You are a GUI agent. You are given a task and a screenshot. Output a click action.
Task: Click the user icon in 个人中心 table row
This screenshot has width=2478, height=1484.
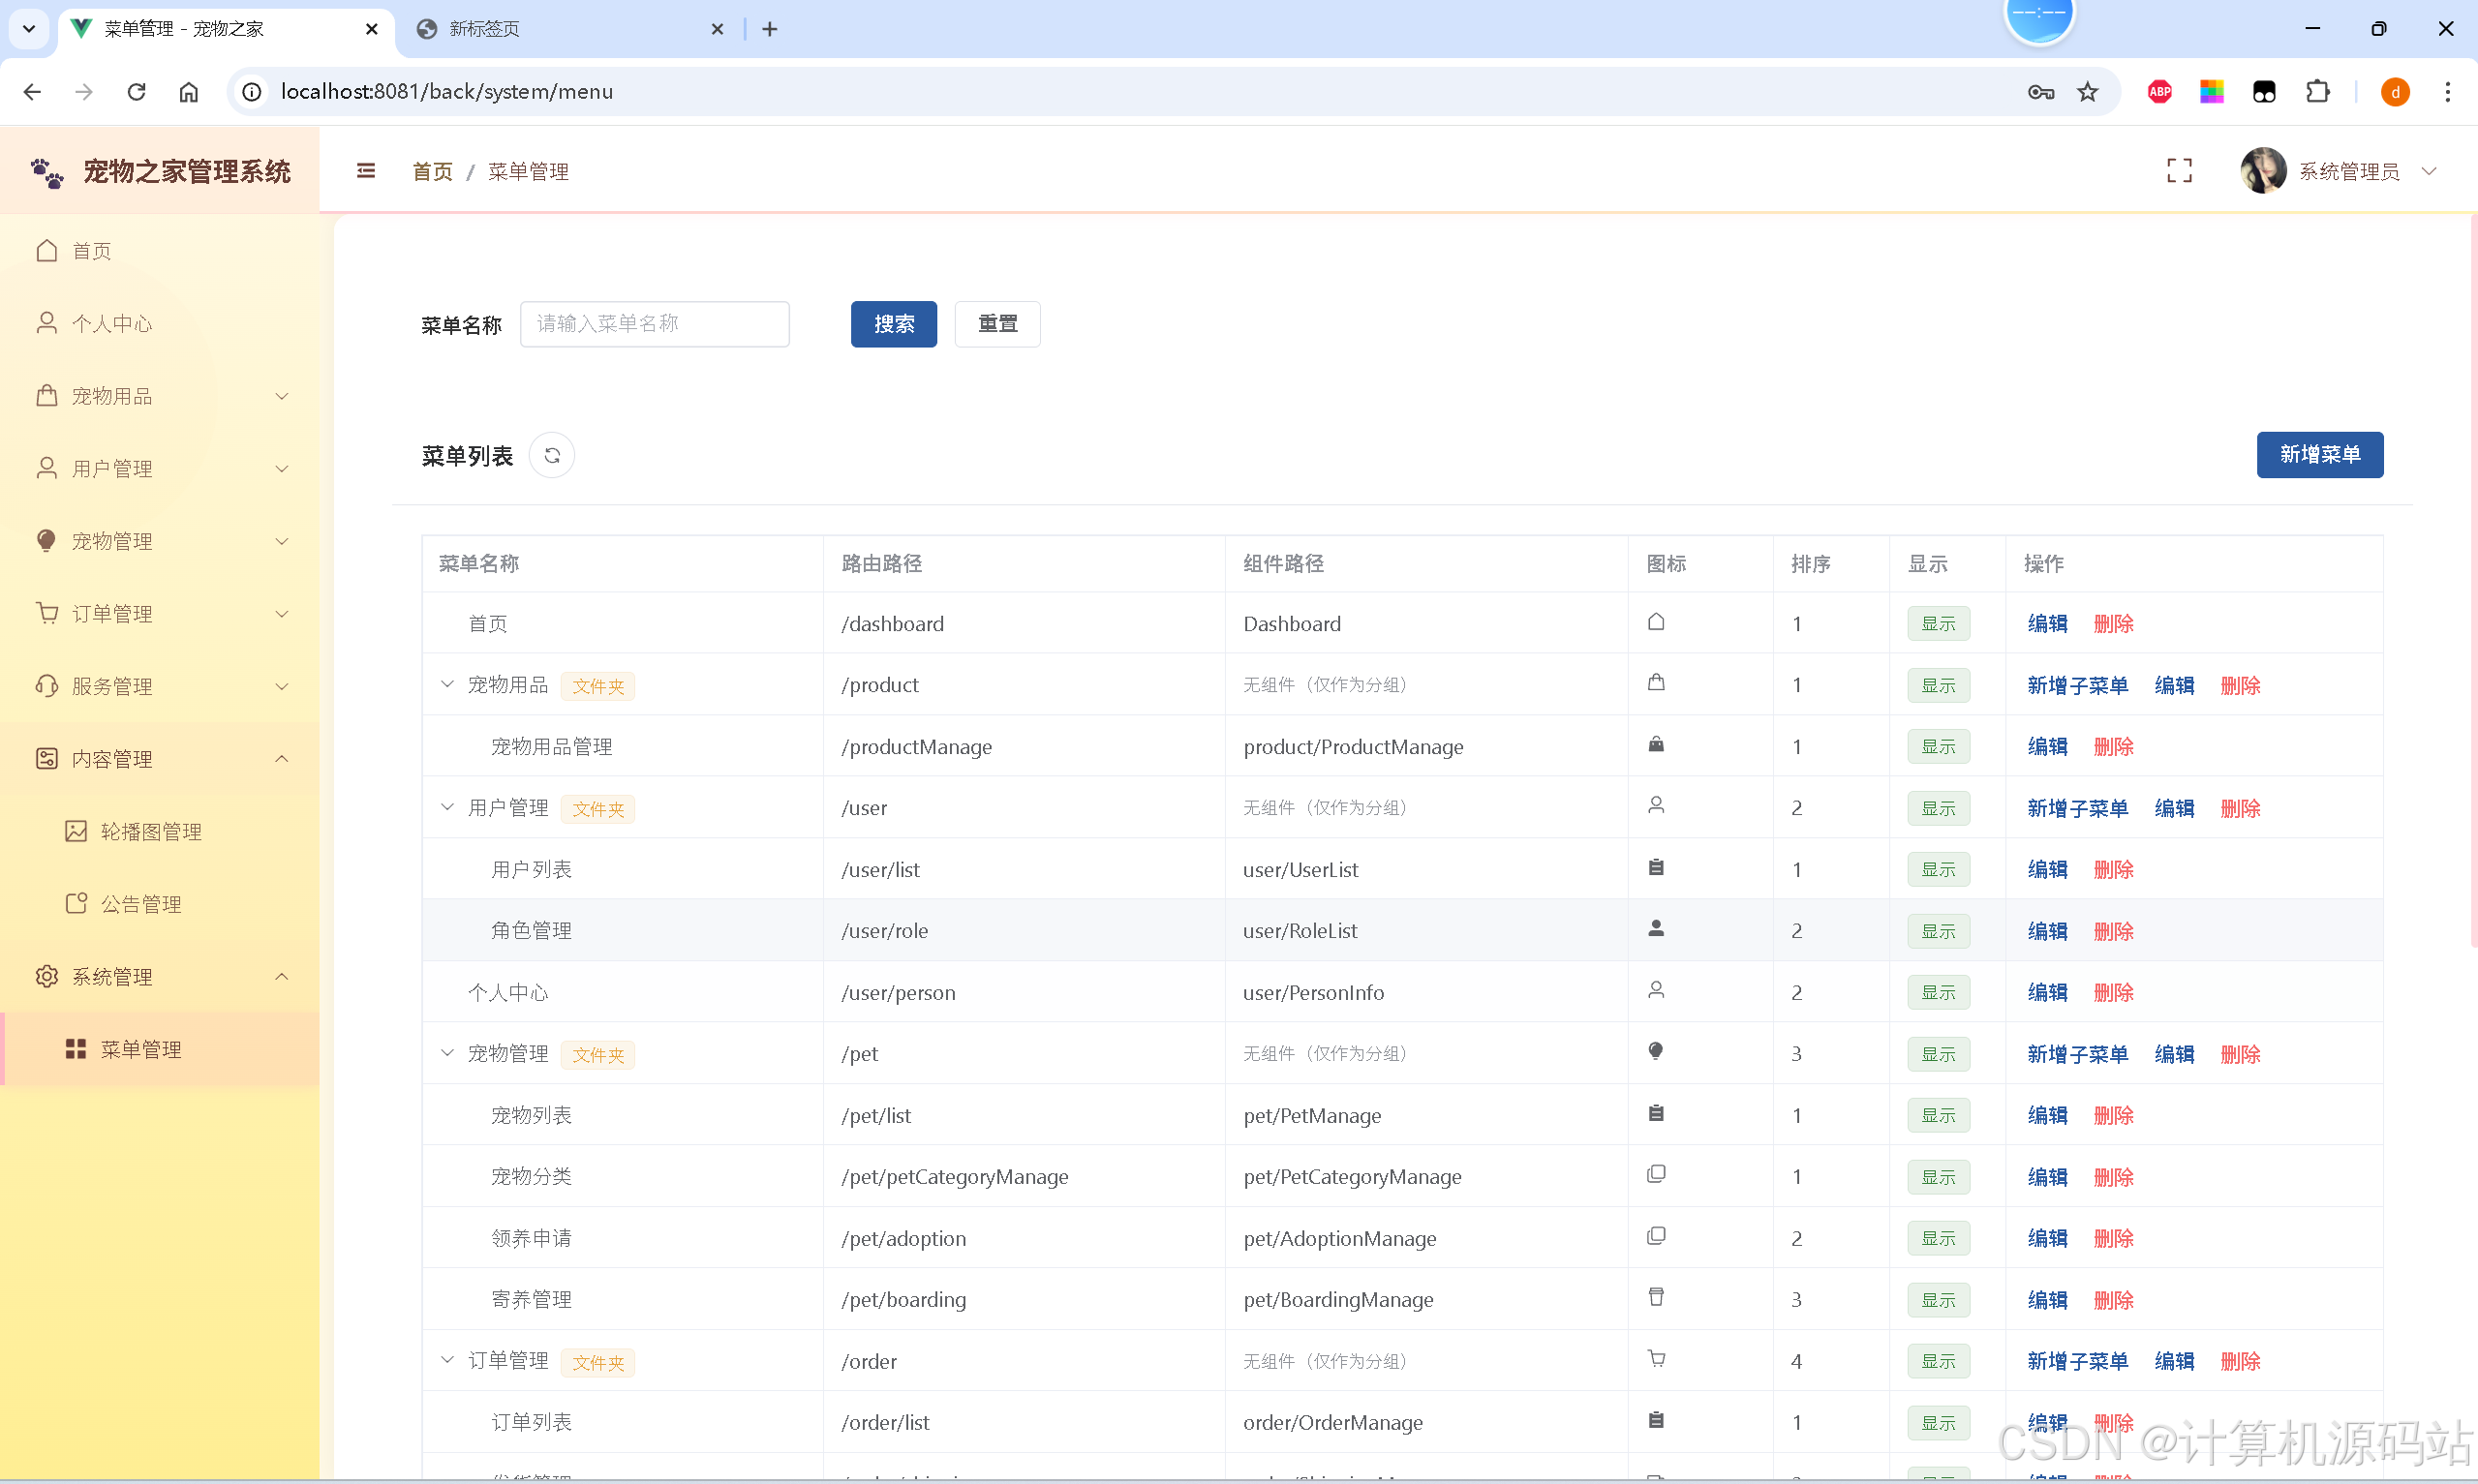pyautogui.click(x=1656, y=990)
